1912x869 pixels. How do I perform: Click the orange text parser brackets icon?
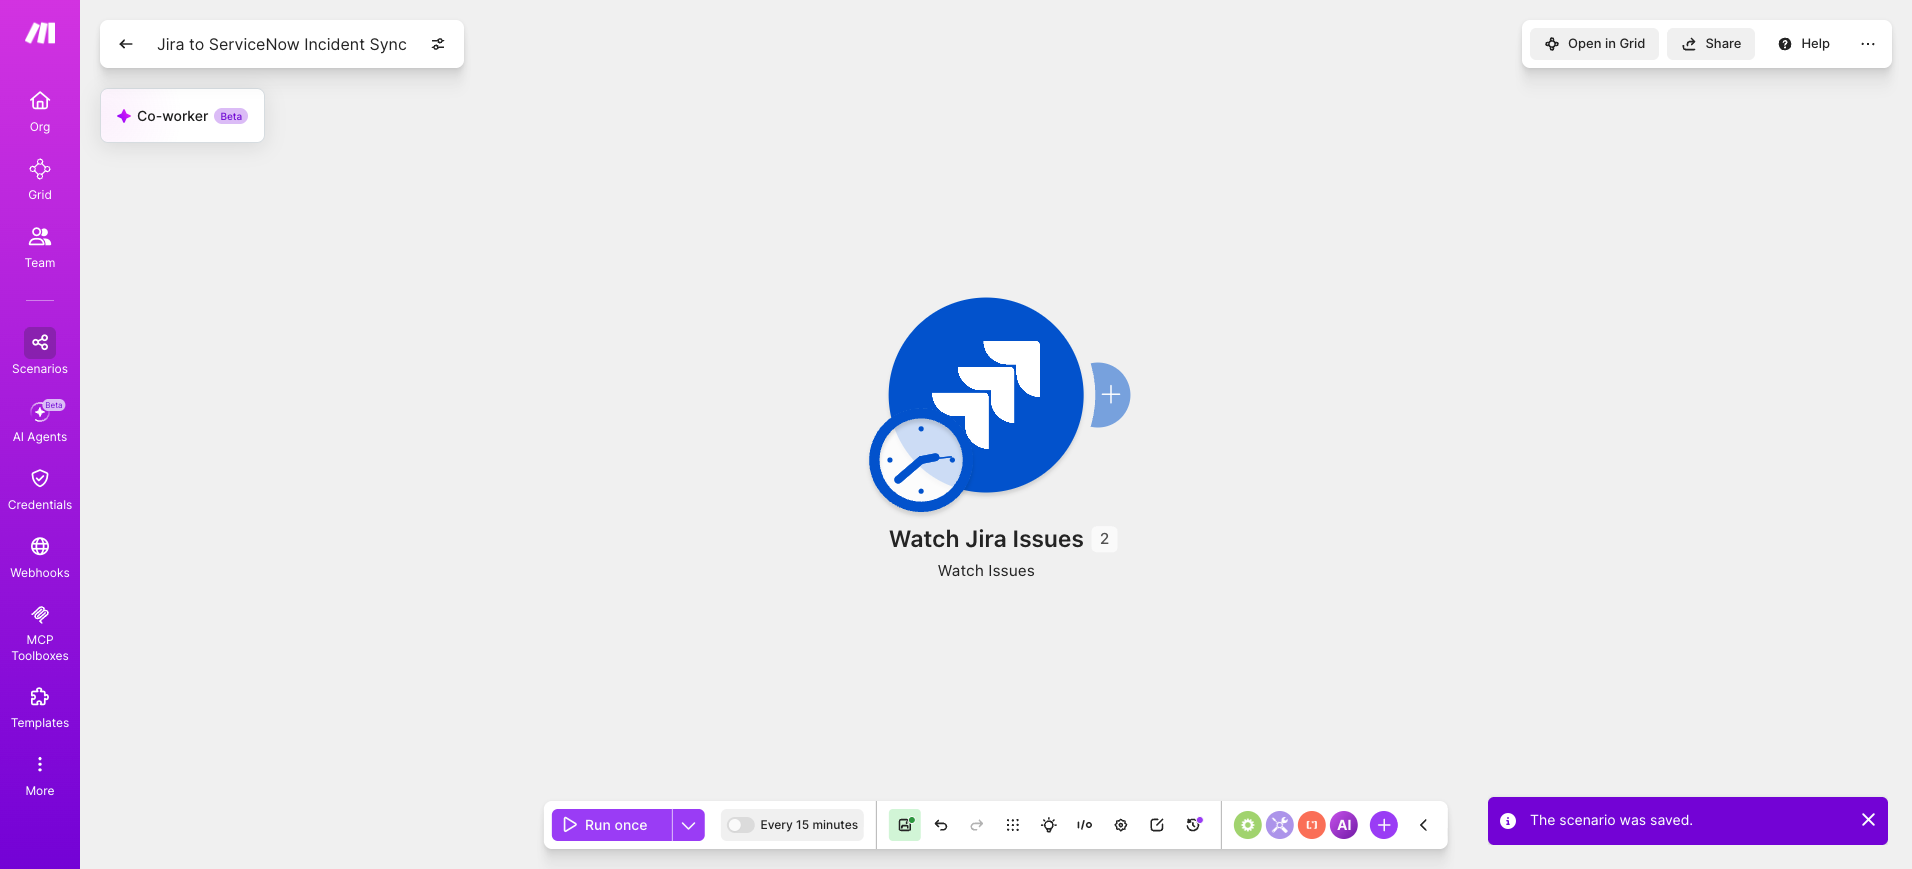[x=1312, y=825]
